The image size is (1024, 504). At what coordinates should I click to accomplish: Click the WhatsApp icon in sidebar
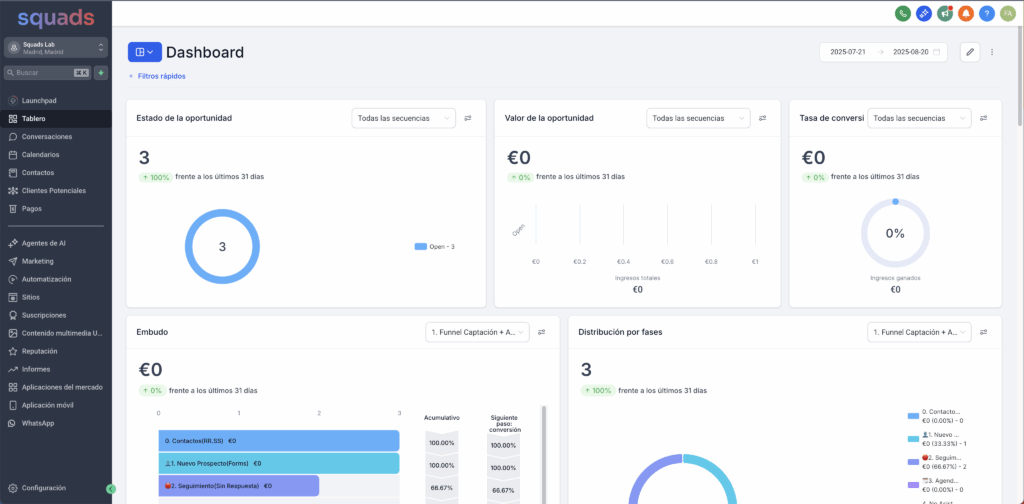(13, 423)
